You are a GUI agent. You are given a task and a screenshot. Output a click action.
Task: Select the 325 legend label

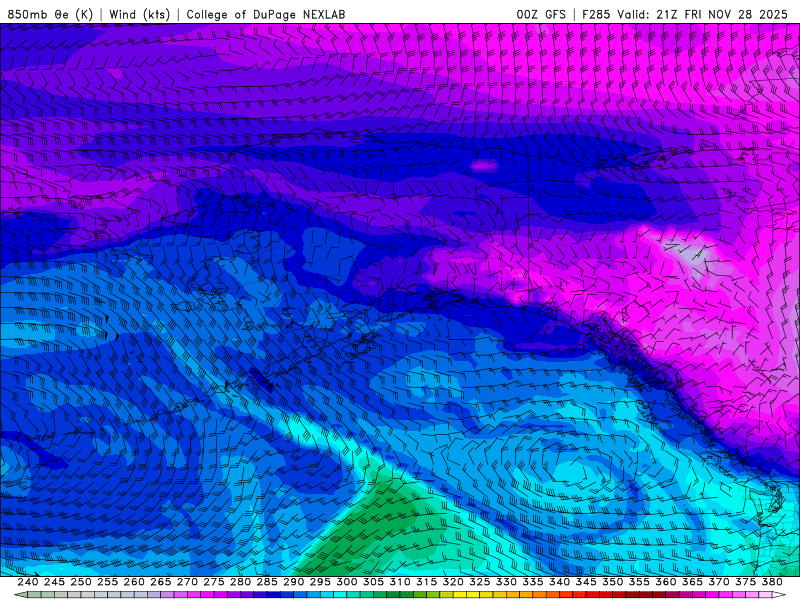(480, 582)
